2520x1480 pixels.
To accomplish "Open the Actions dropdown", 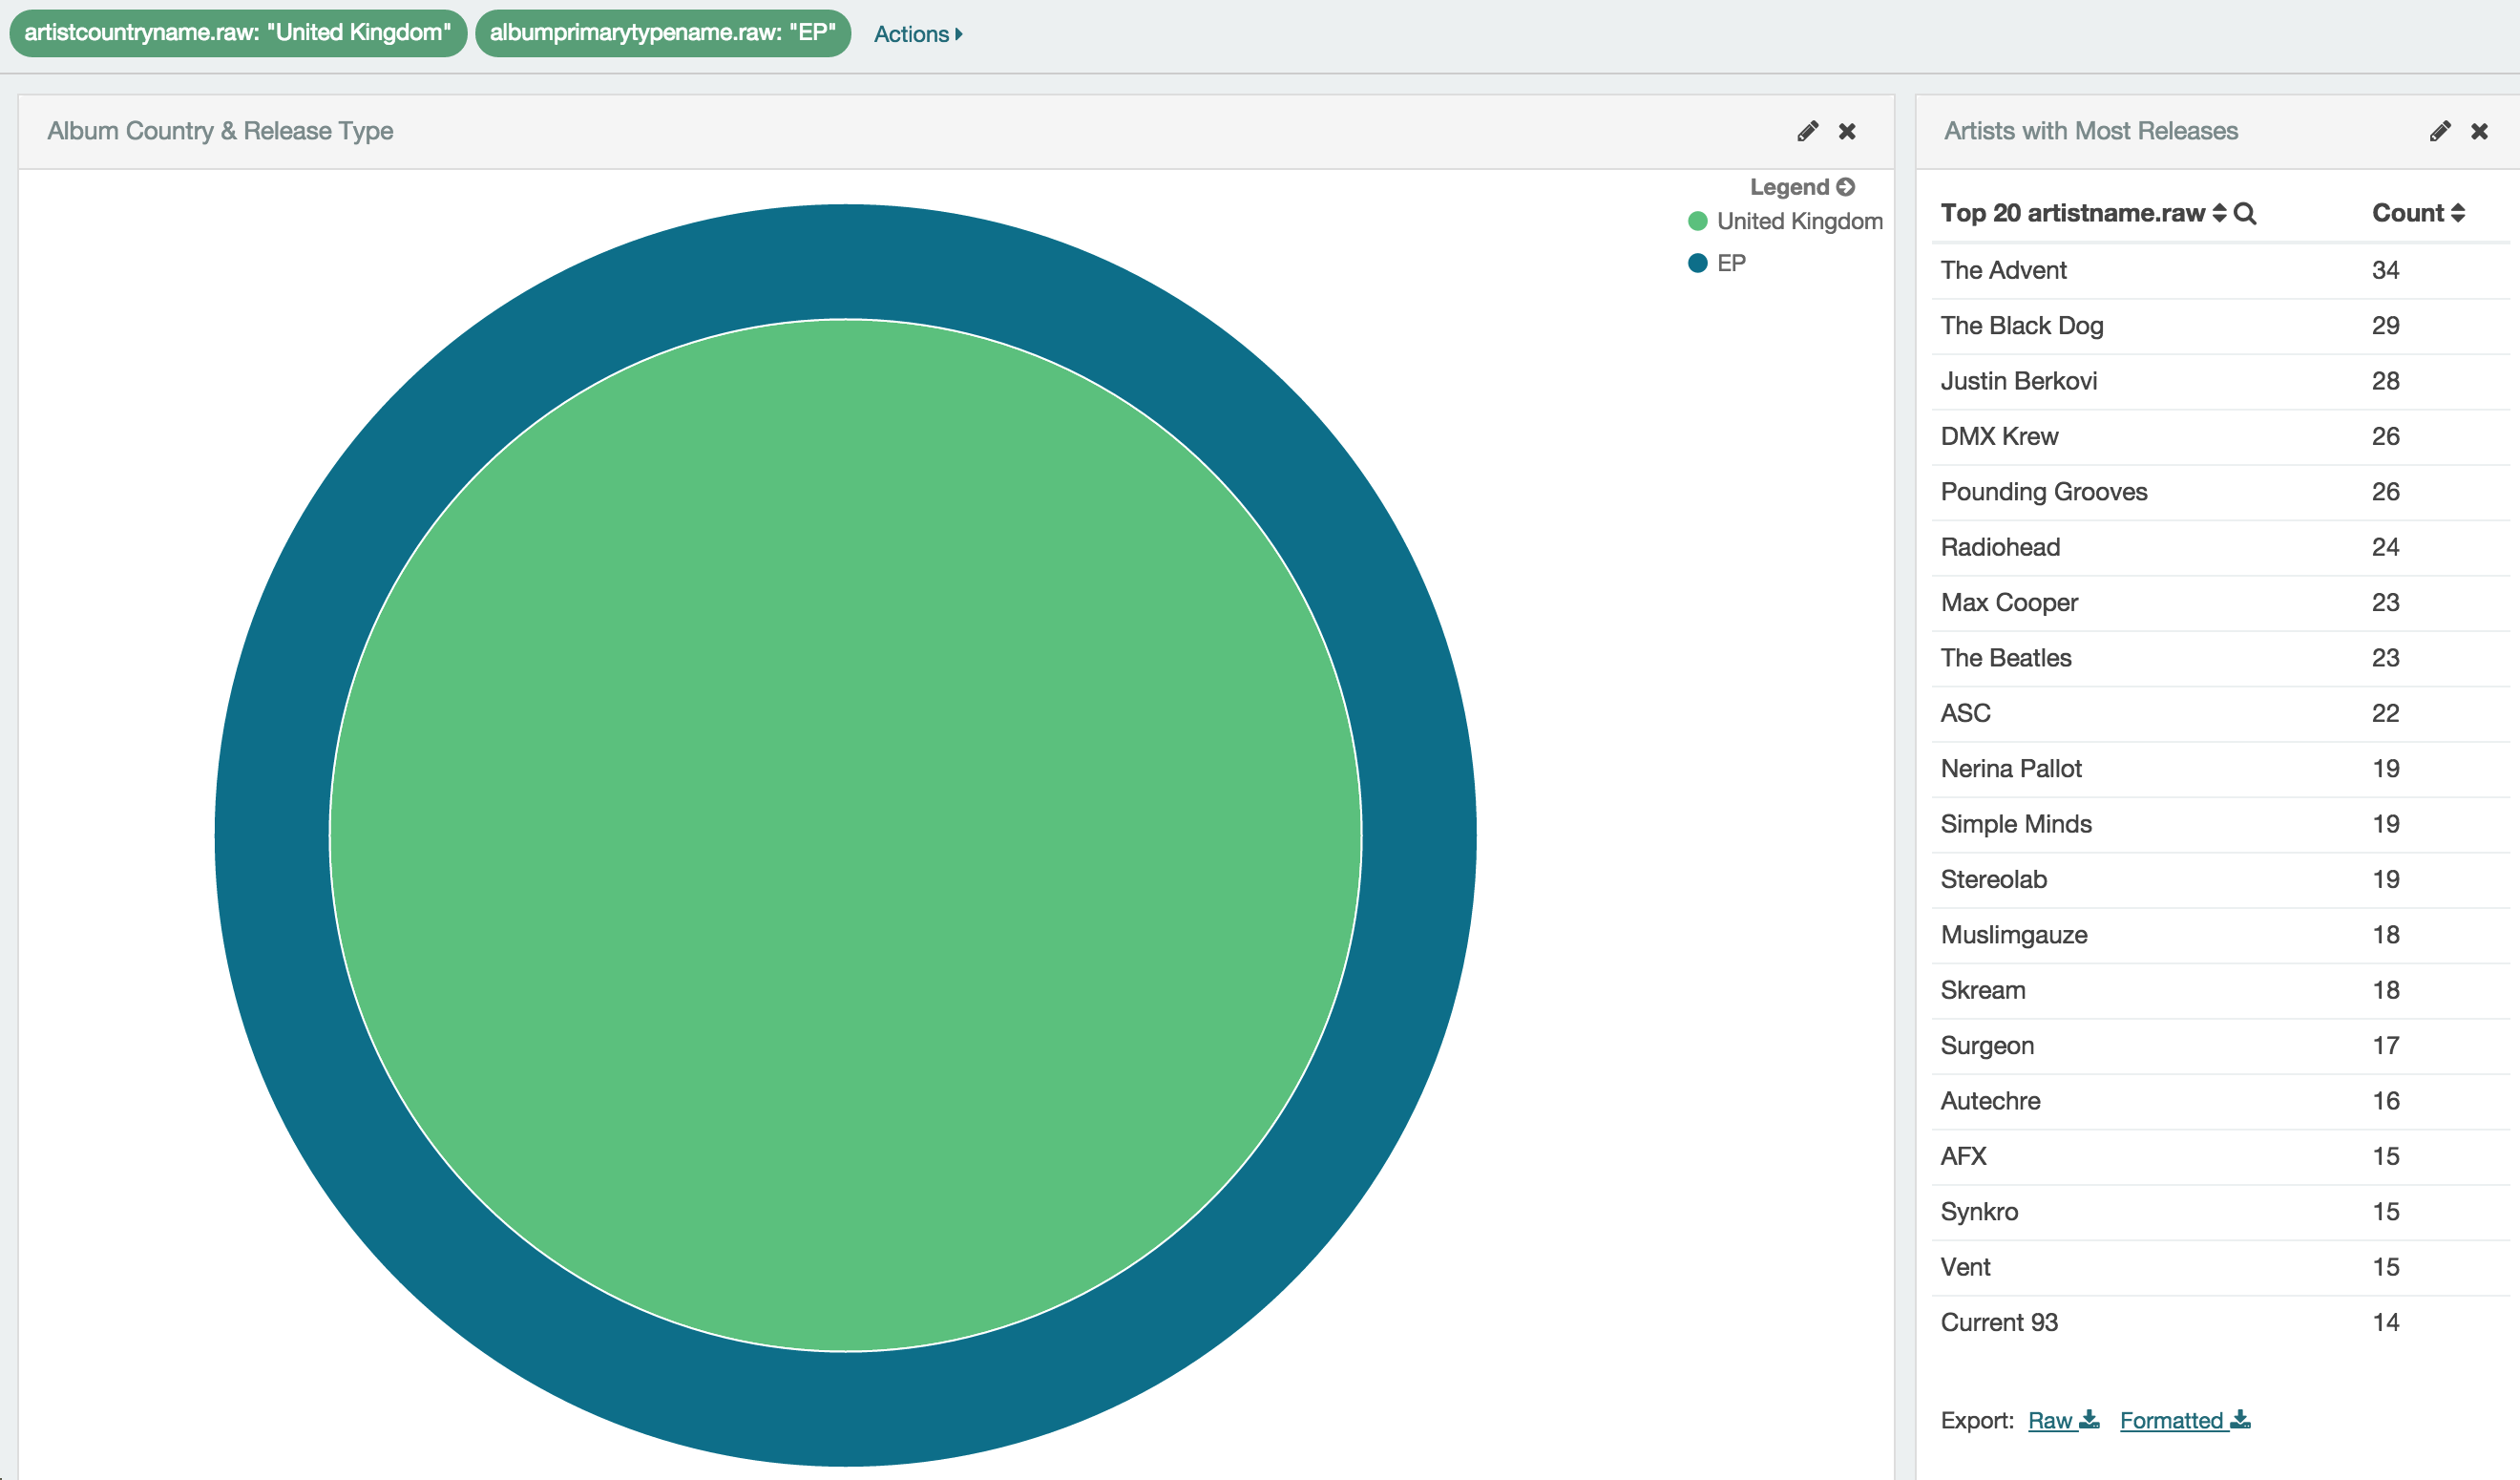I will point(917,34).
